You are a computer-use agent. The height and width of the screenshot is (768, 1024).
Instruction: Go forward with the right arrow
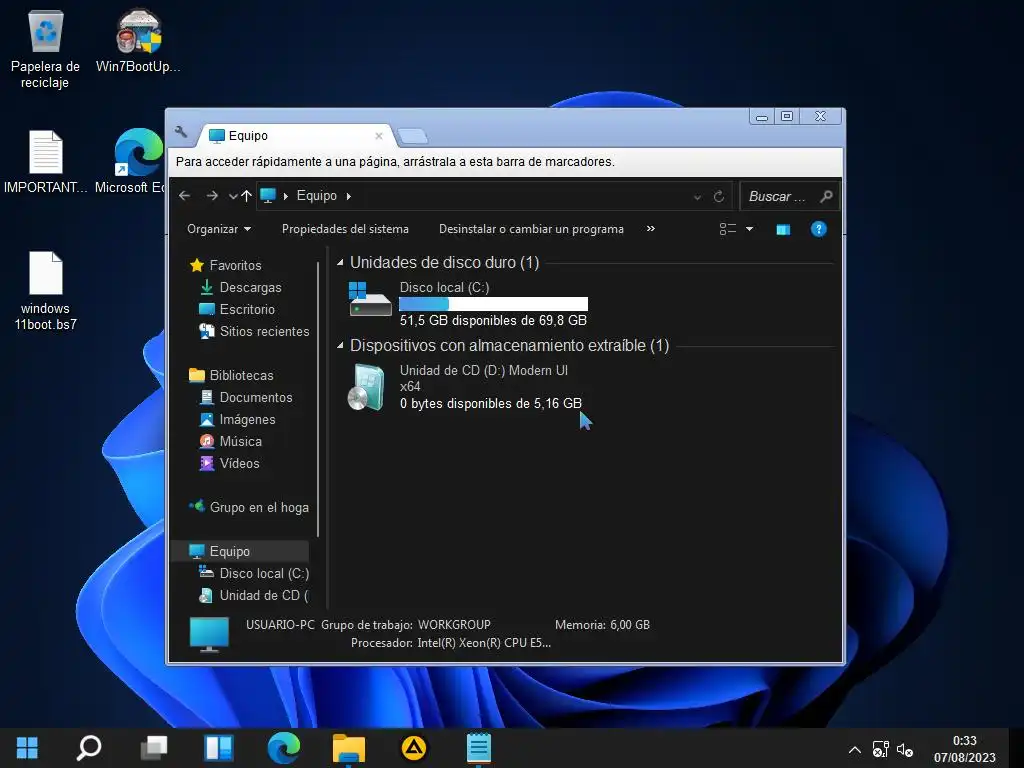coord(212,196)
